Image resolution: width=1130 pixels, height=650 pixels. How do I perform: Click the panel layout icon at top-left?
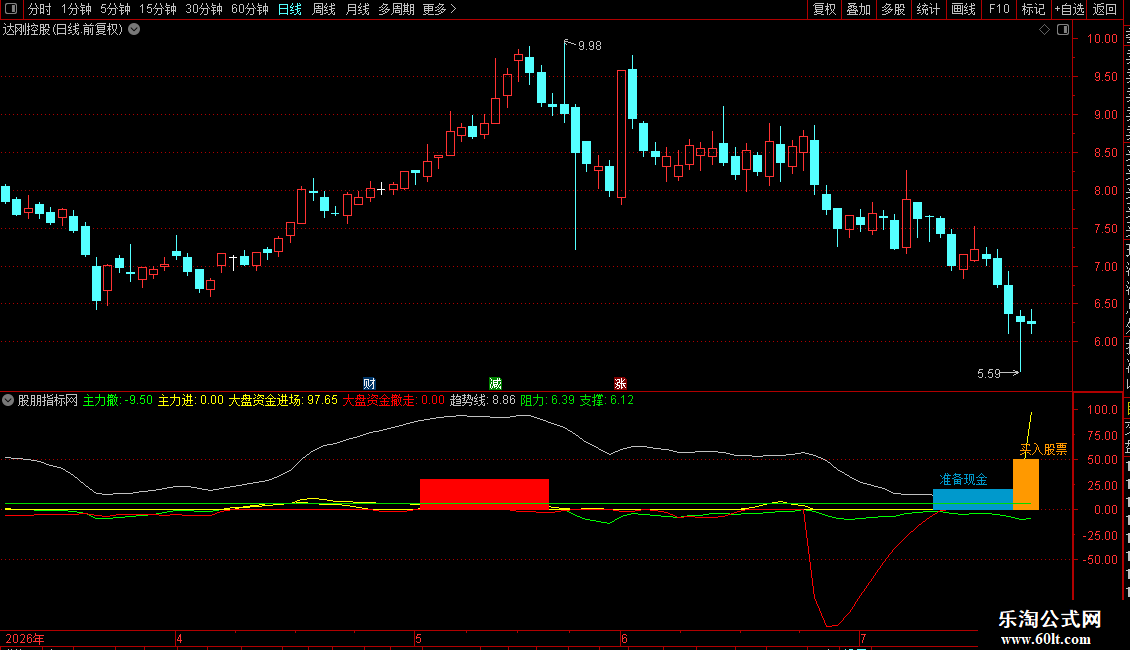(11, 9)
